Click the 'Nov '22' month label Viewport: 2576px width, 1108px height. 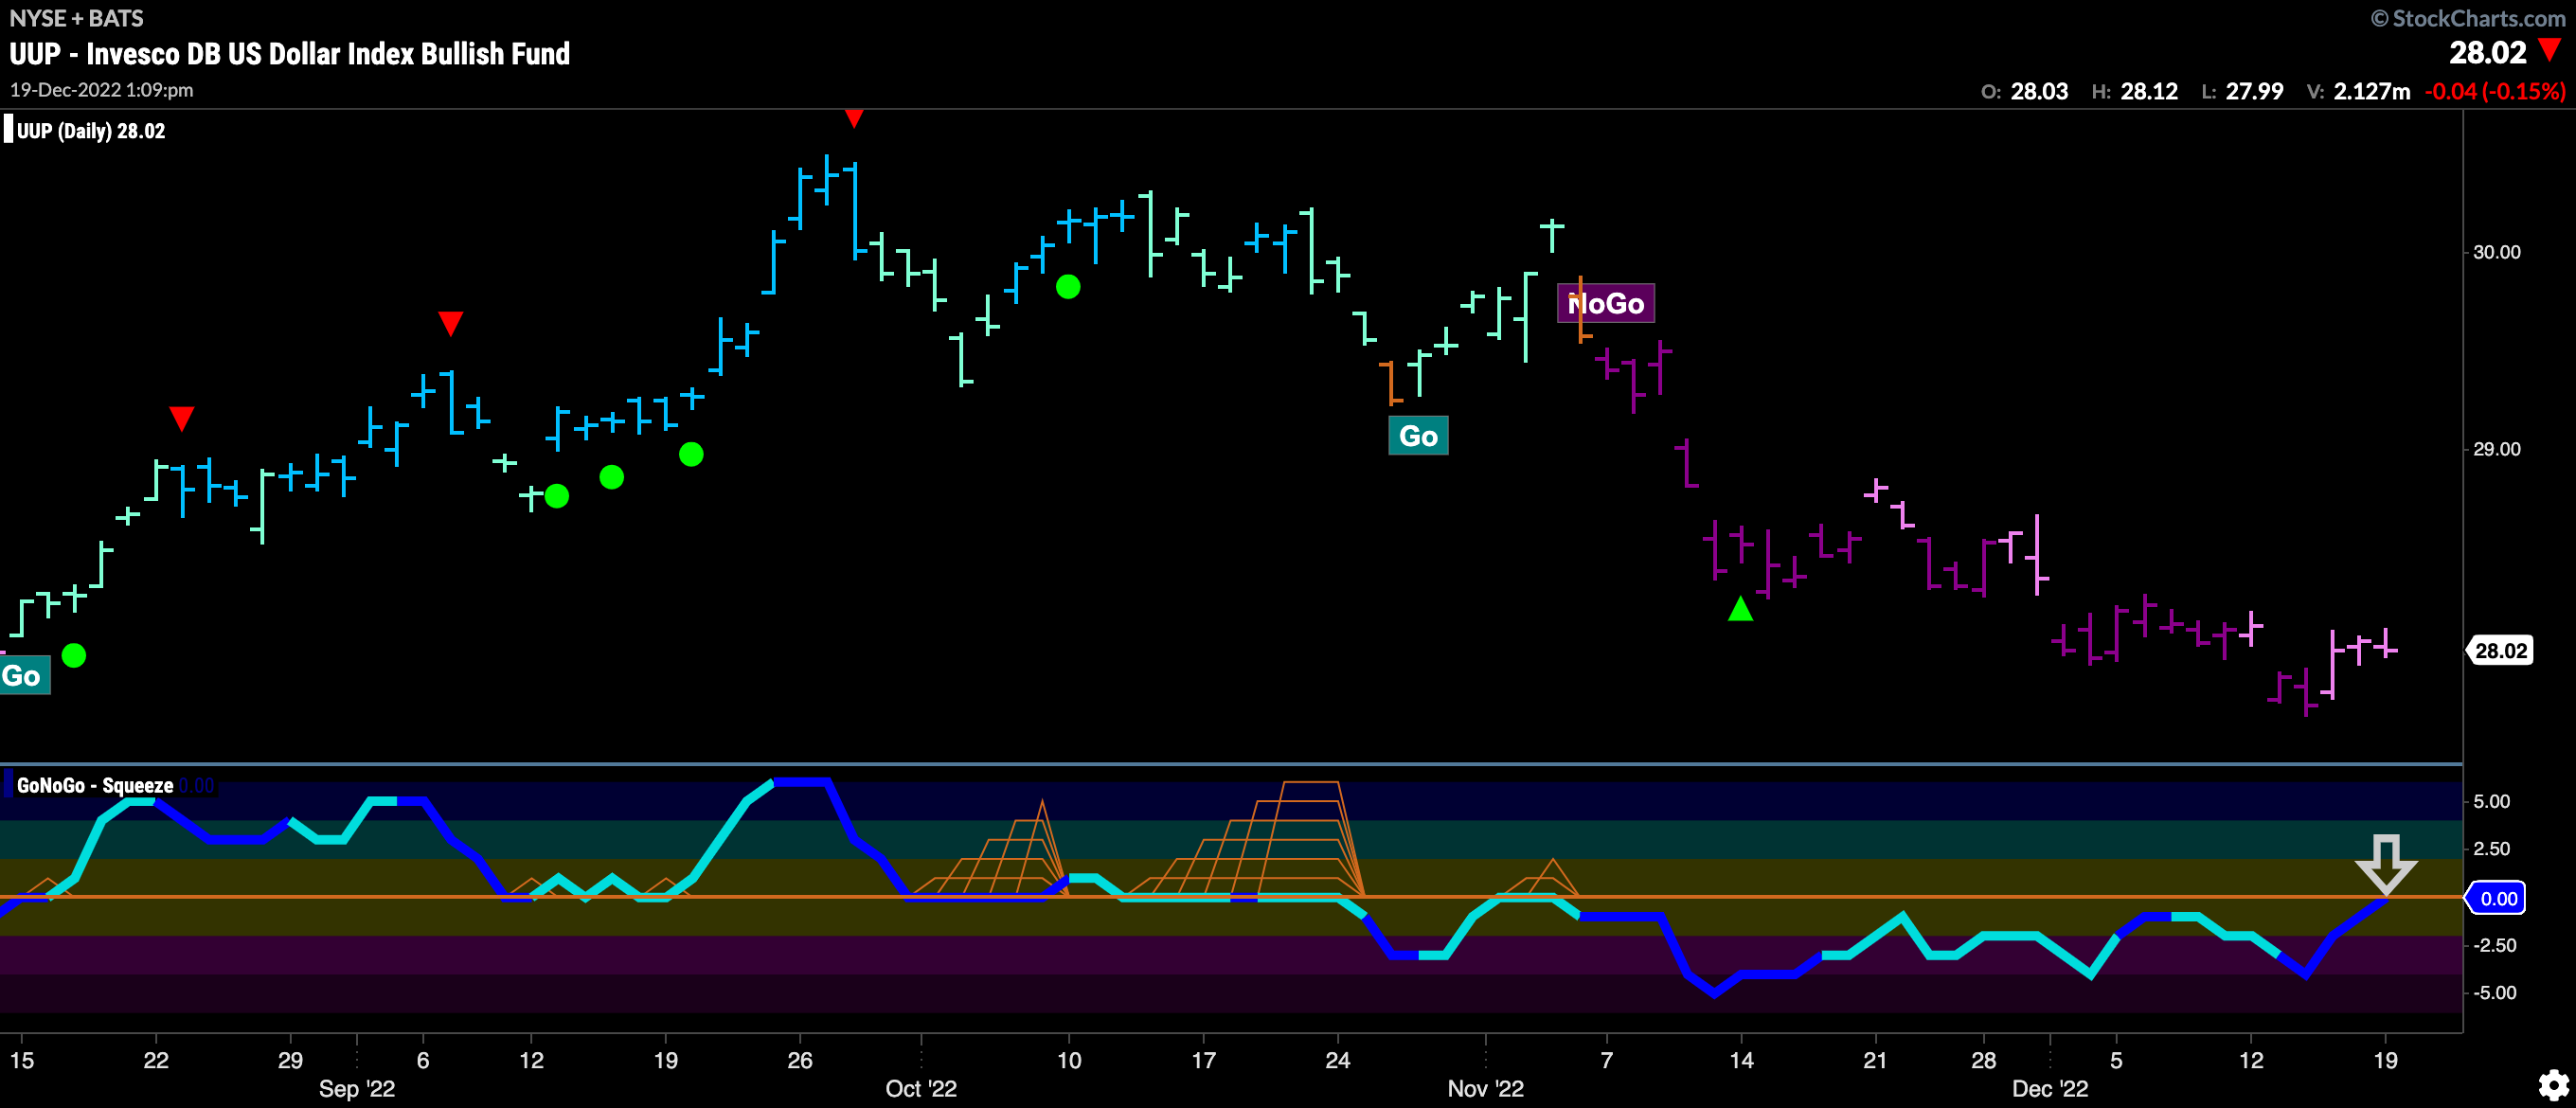[1486, 1089]
